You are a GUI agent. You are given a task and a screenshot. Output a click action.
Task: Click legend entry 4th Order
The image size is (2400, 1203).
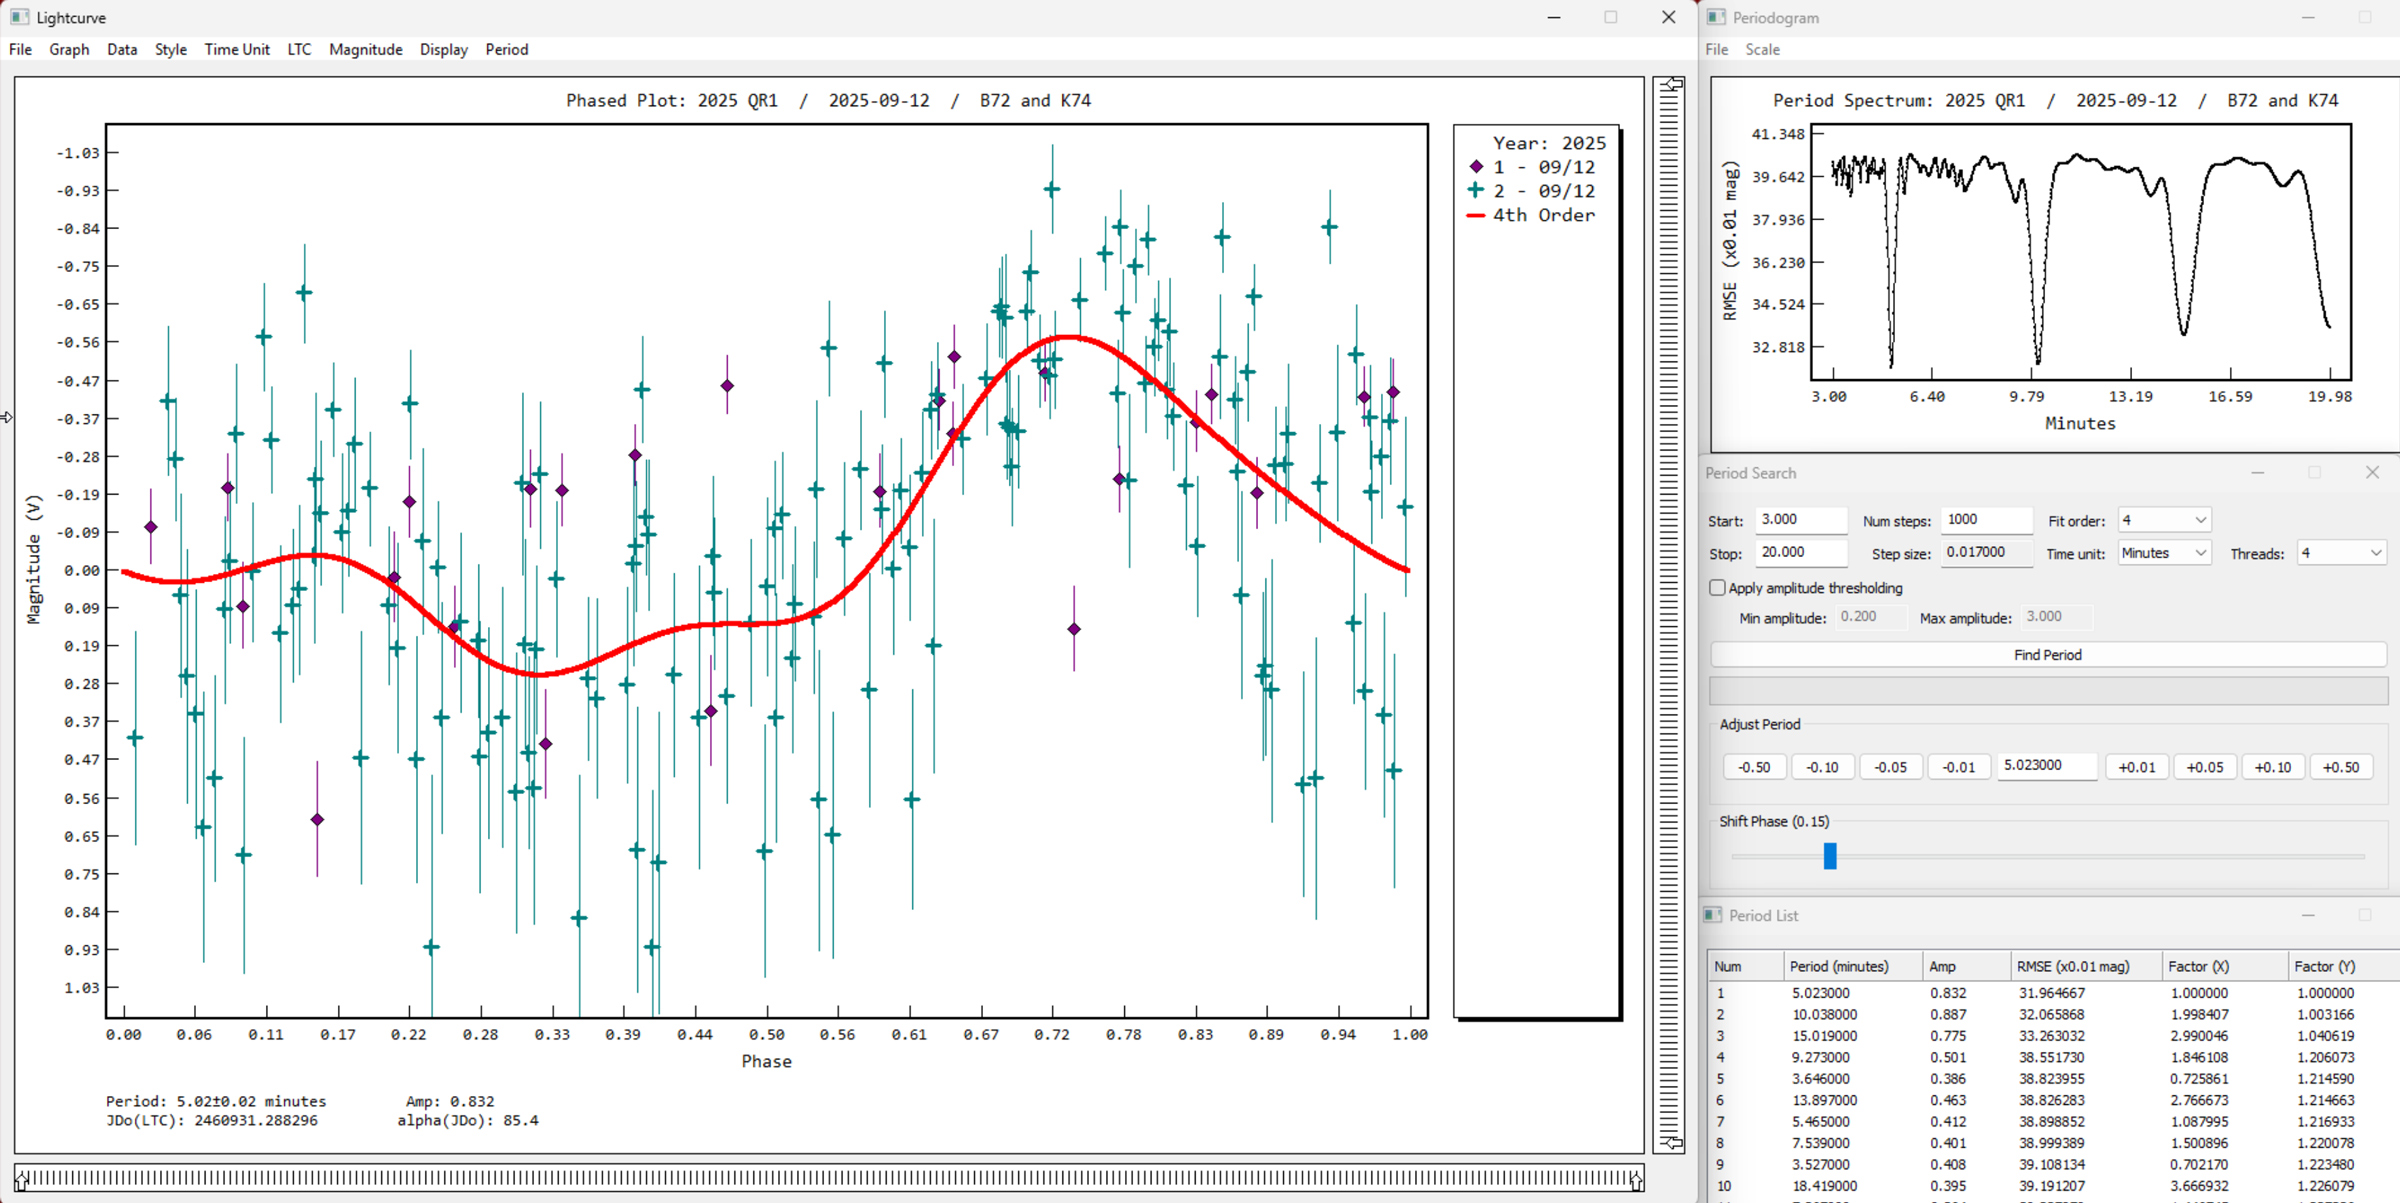pos(1531,215)
